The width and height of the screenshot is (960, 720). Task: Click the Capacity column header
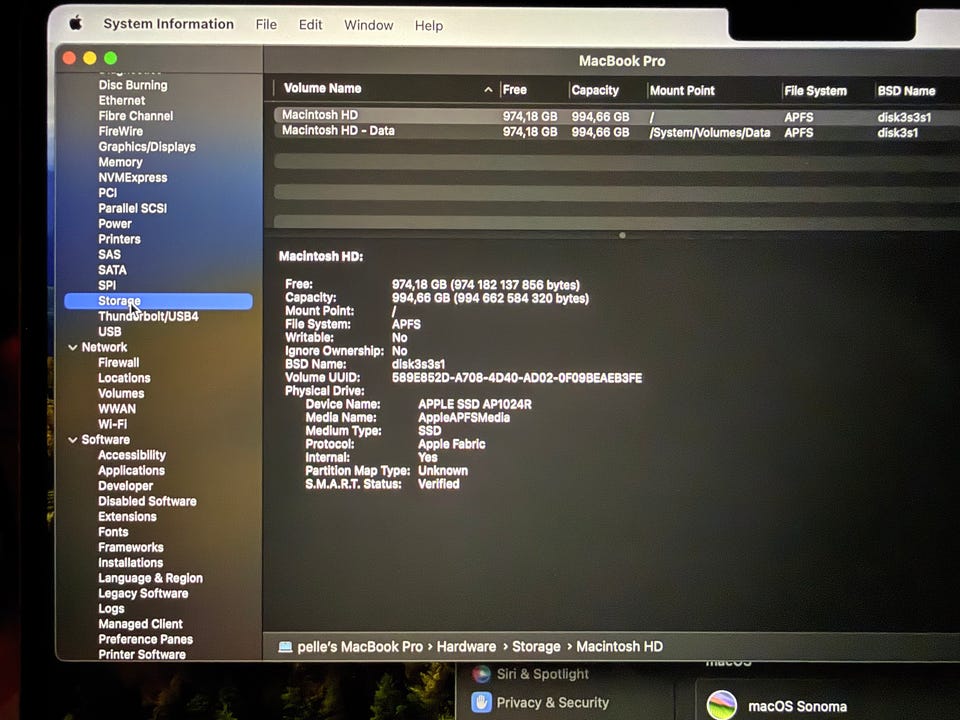click(x=594, y=91)
